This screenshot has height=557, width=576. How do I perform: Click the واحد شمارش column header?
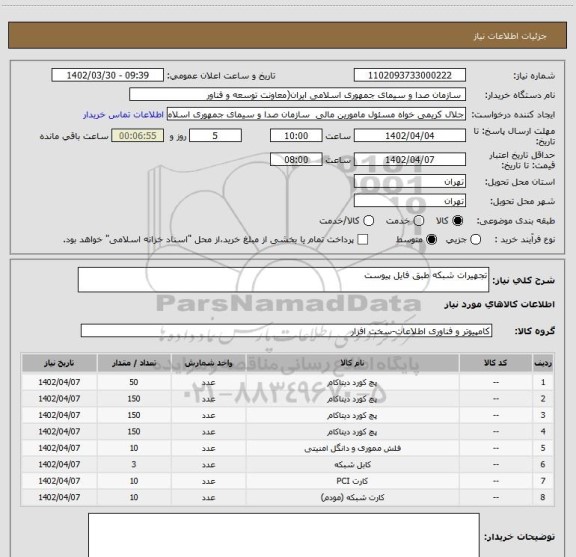click(208, 363)
